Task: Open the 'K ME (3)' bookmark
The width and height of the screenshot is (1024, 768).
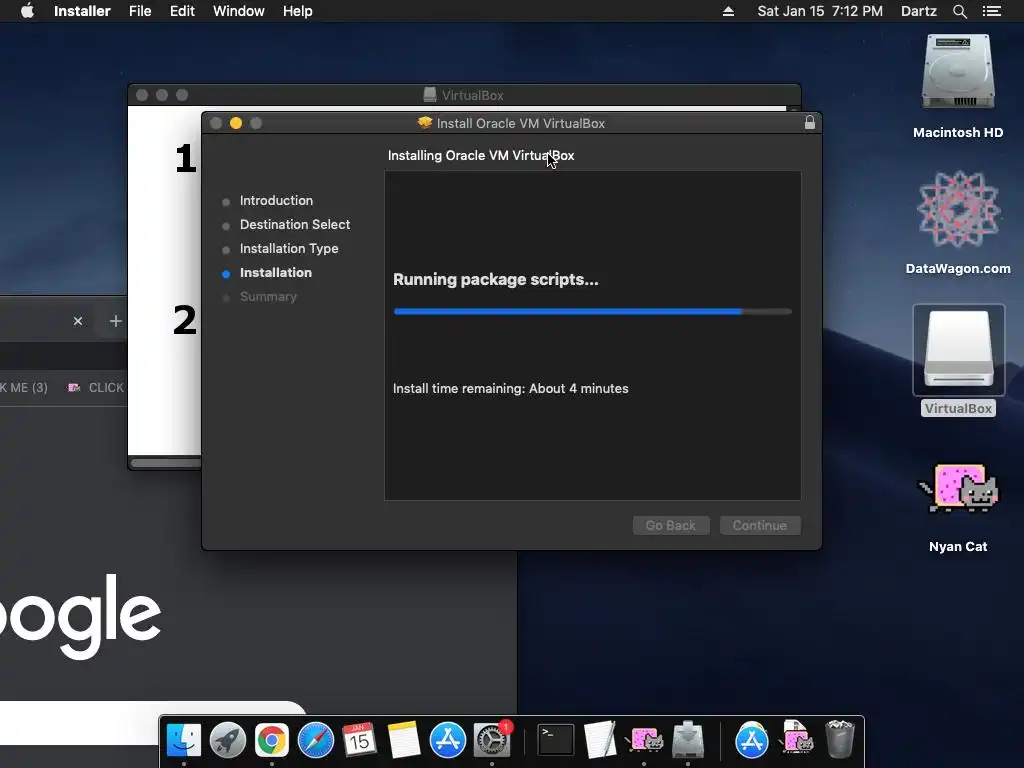Action: (24, 388)
